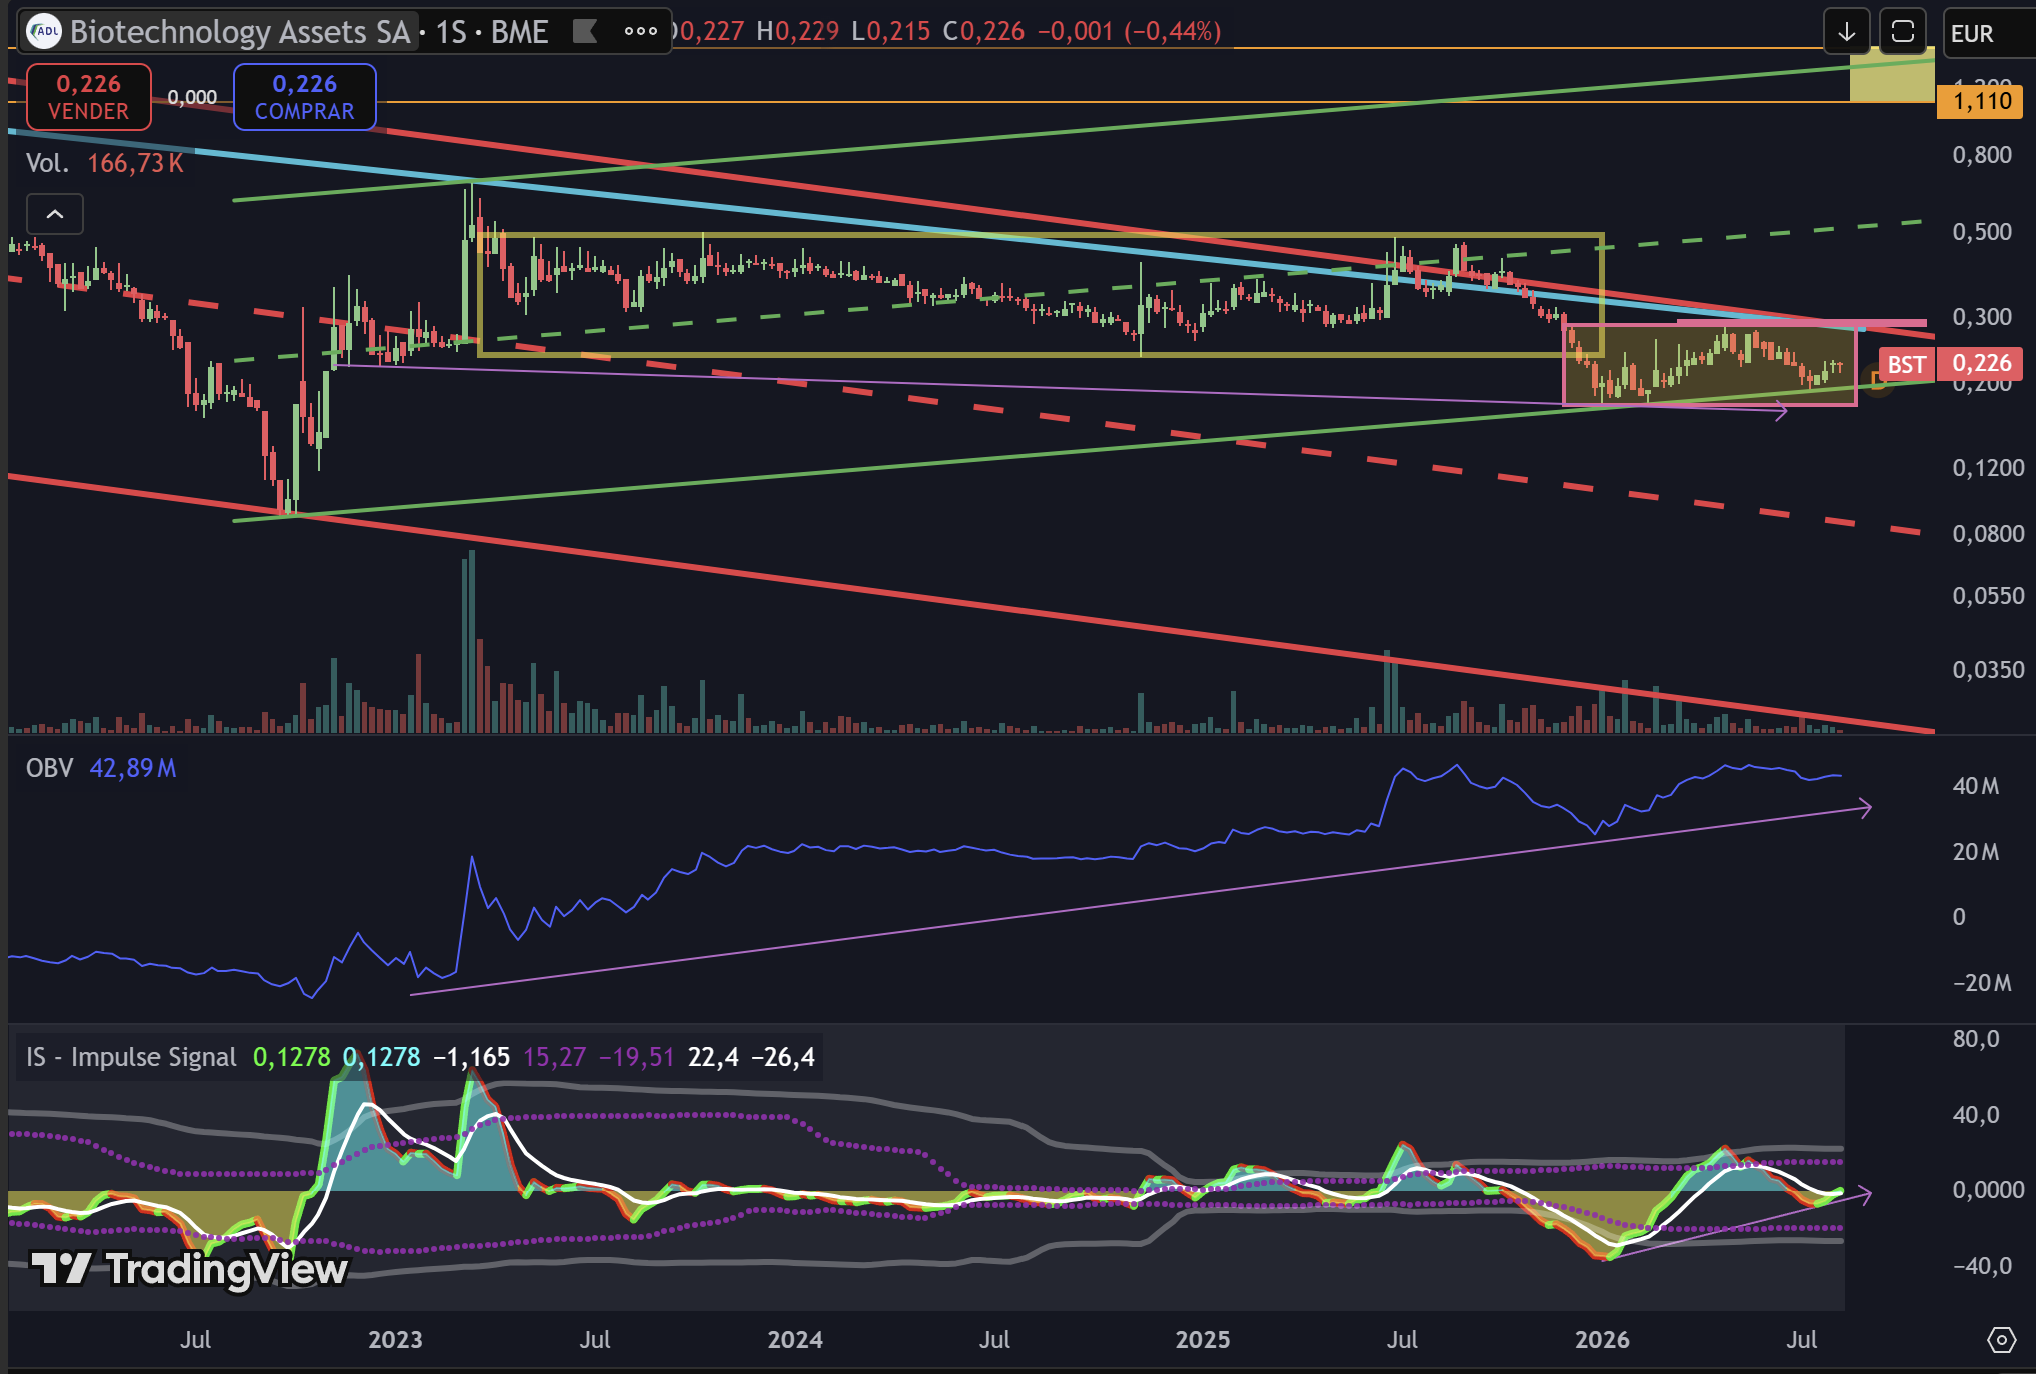Click the 0,800 price axis label
Image resolution: width=2036 pixels, height=1374 pixels.
tap(1982, 155)
